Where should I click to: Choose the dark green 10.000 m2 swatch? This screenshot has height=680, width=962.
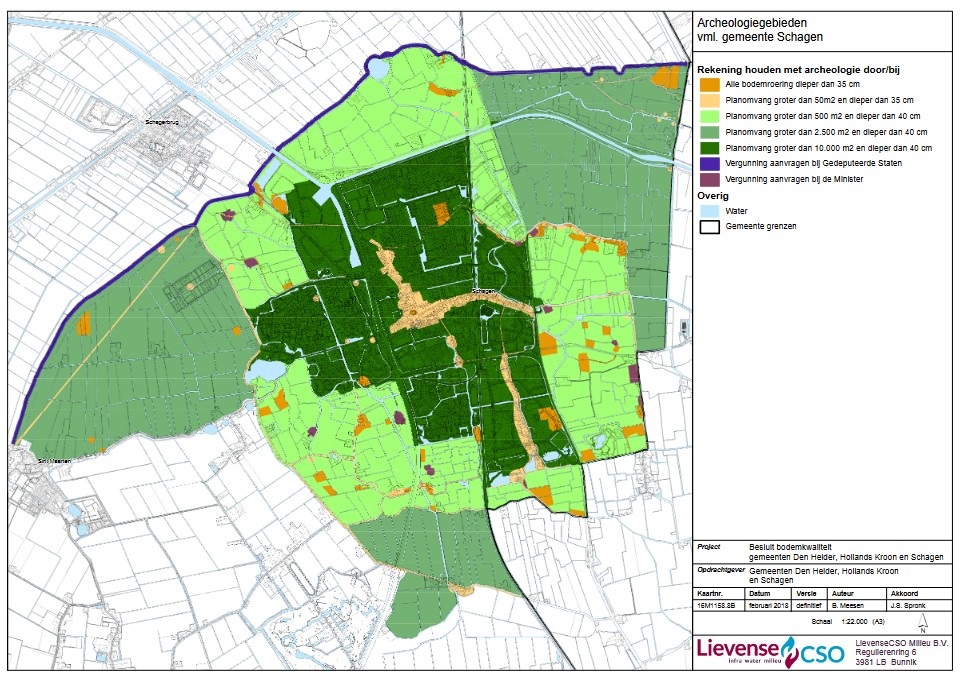[709, 148]
